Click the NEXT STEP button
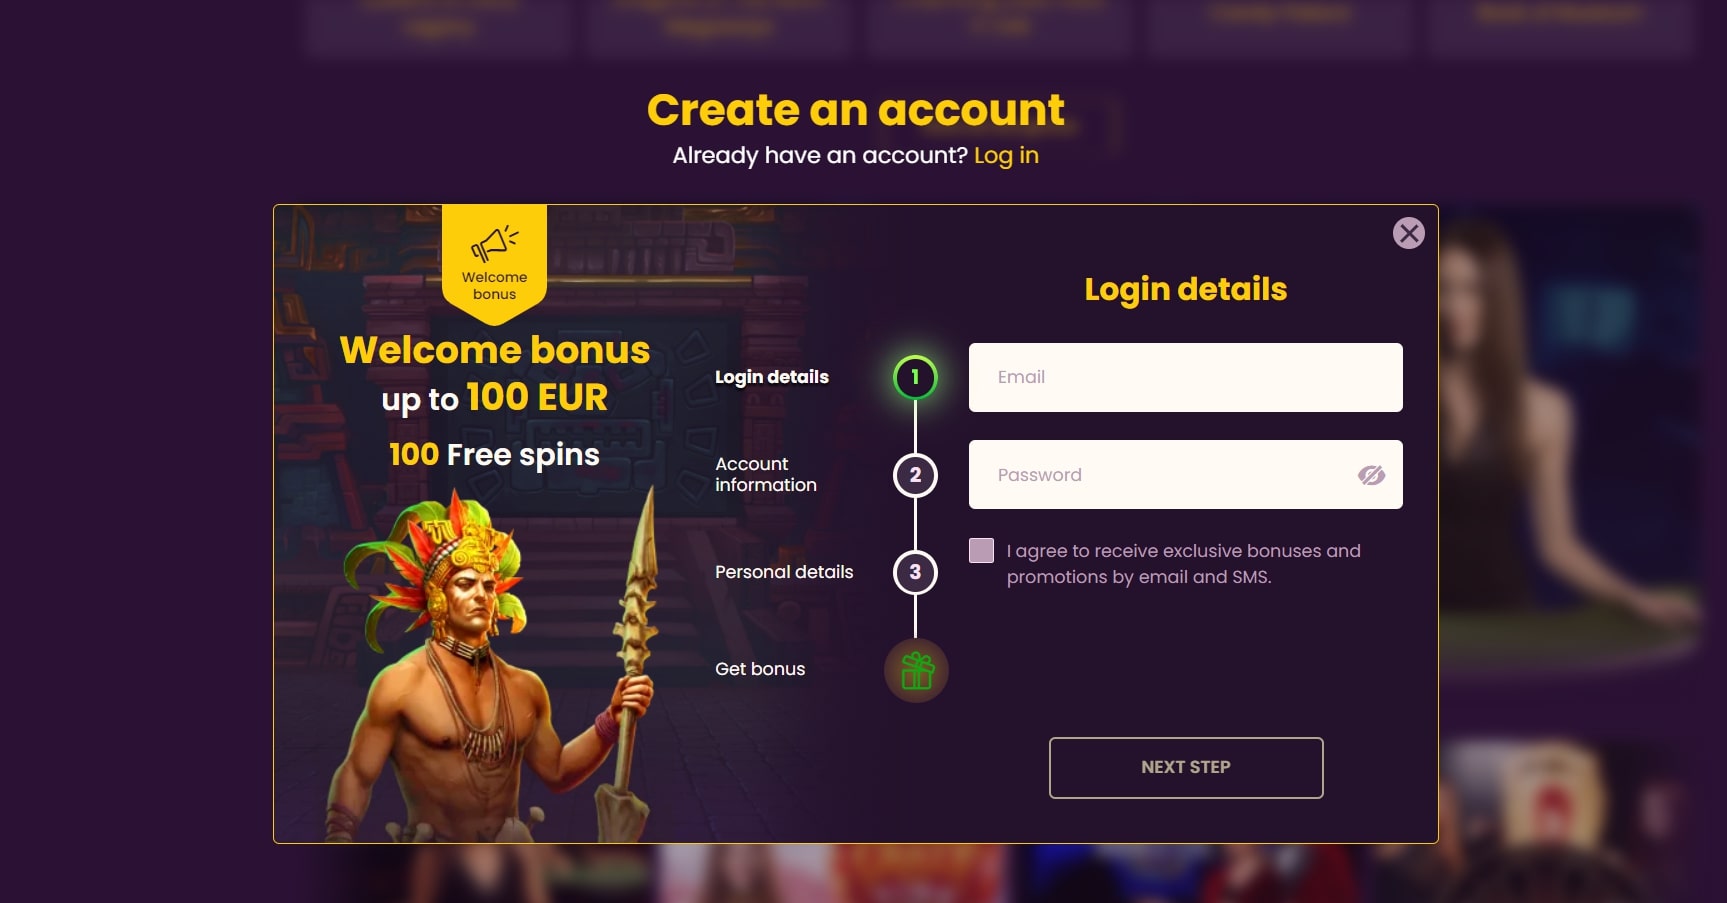This screenshot has height=903, width=1727. pyautogui.click(x=1186, y=768)
